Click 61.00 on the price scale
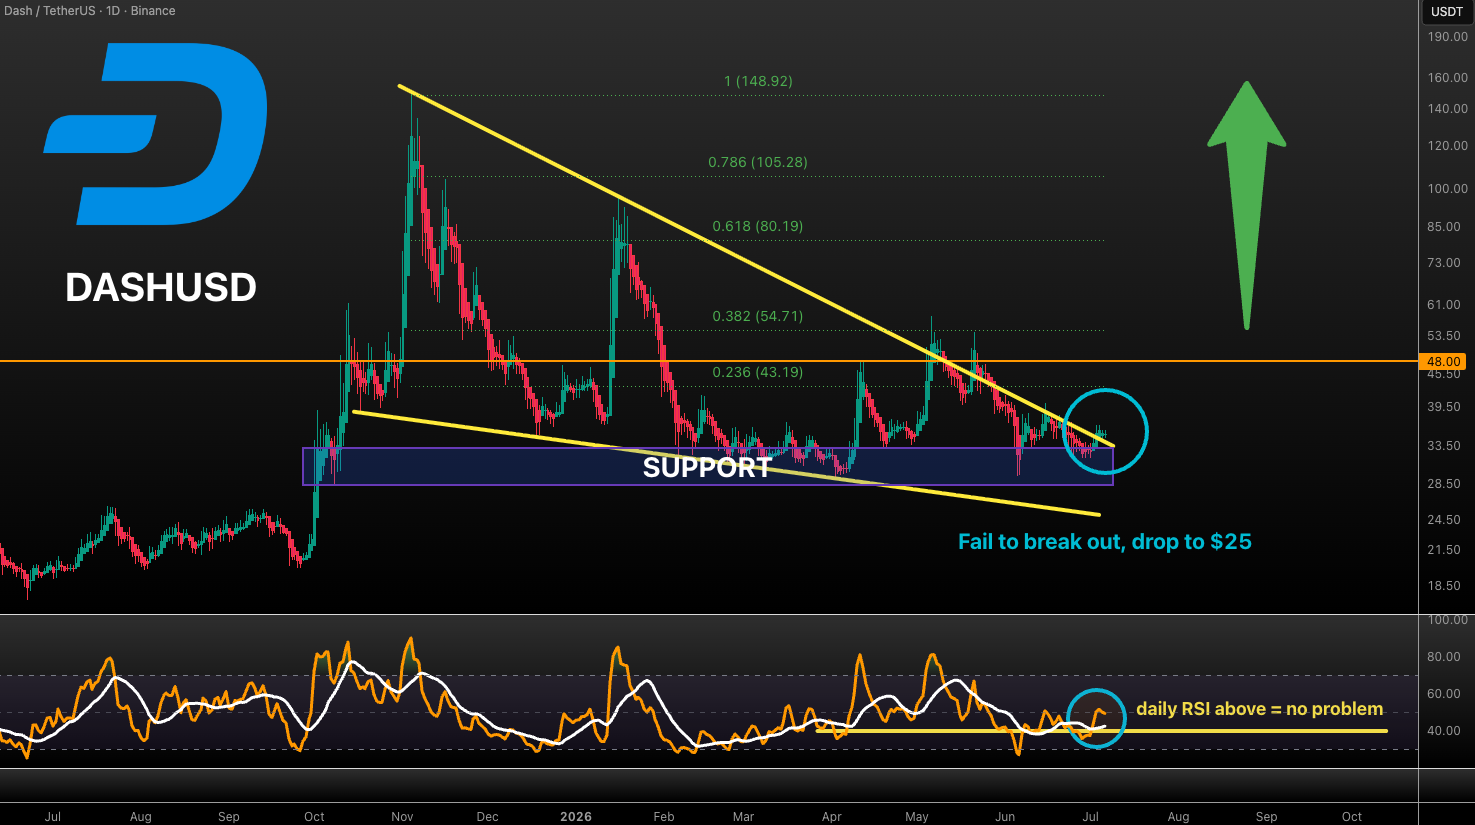Viewport: 1475px width, 825px height. coord(1444,305)
